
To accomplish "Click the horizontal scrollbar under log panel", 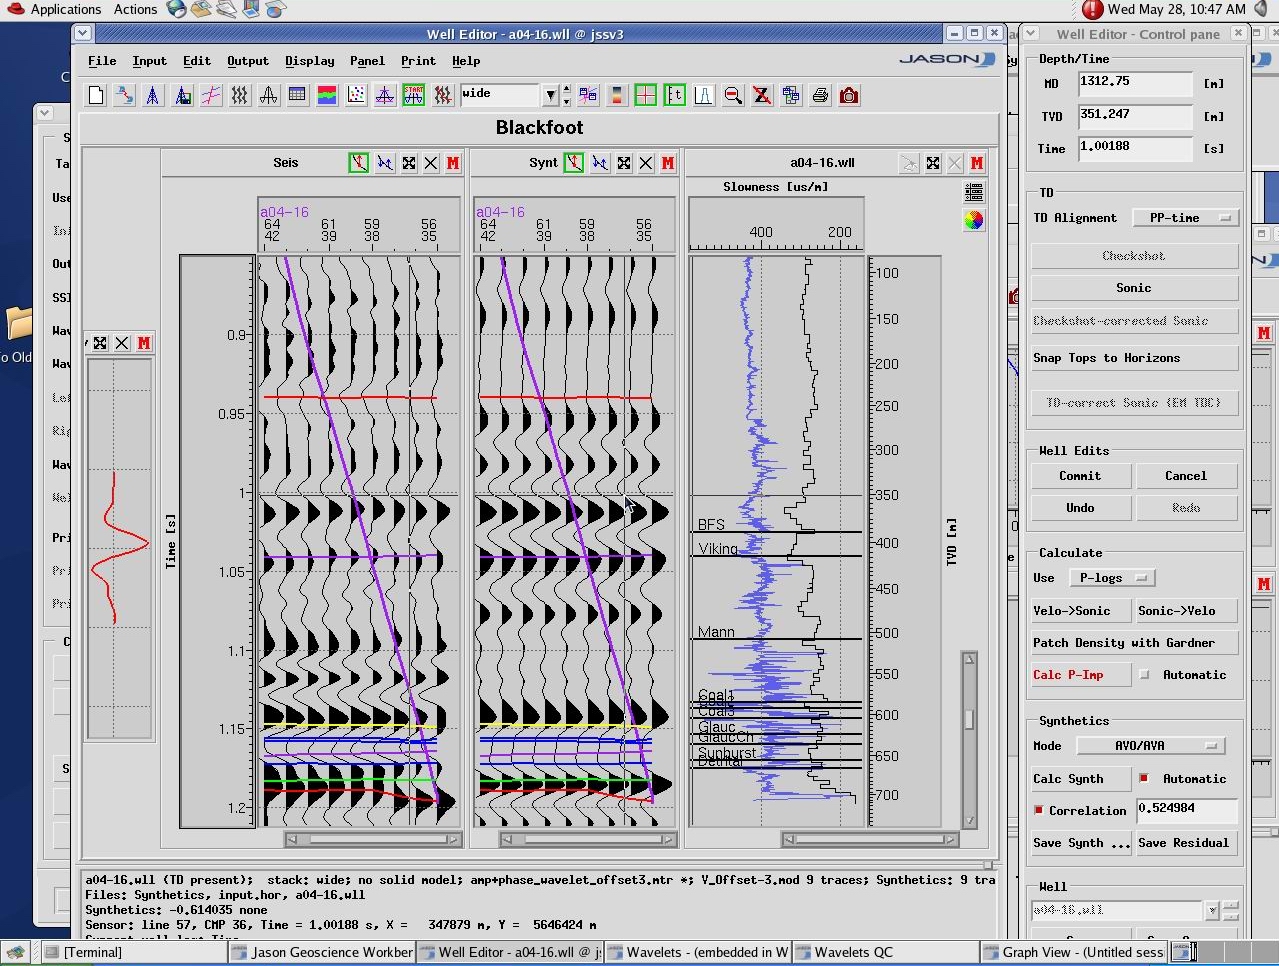I will [870, 839].
